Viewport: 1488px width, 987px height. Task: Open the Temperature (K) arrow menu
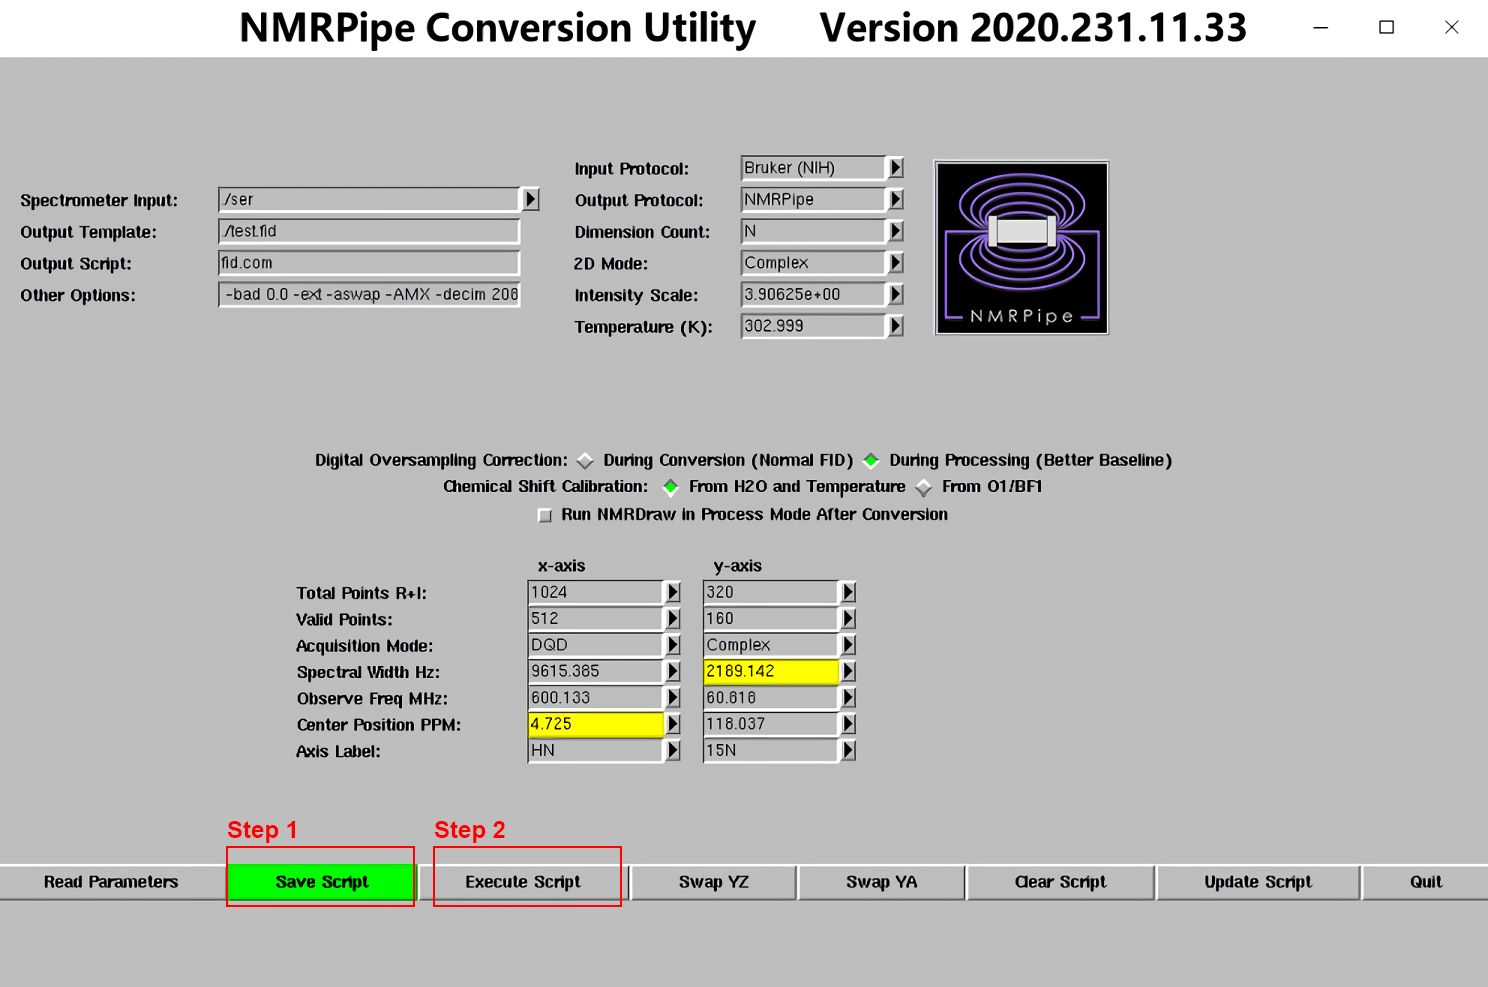[896, 326]
